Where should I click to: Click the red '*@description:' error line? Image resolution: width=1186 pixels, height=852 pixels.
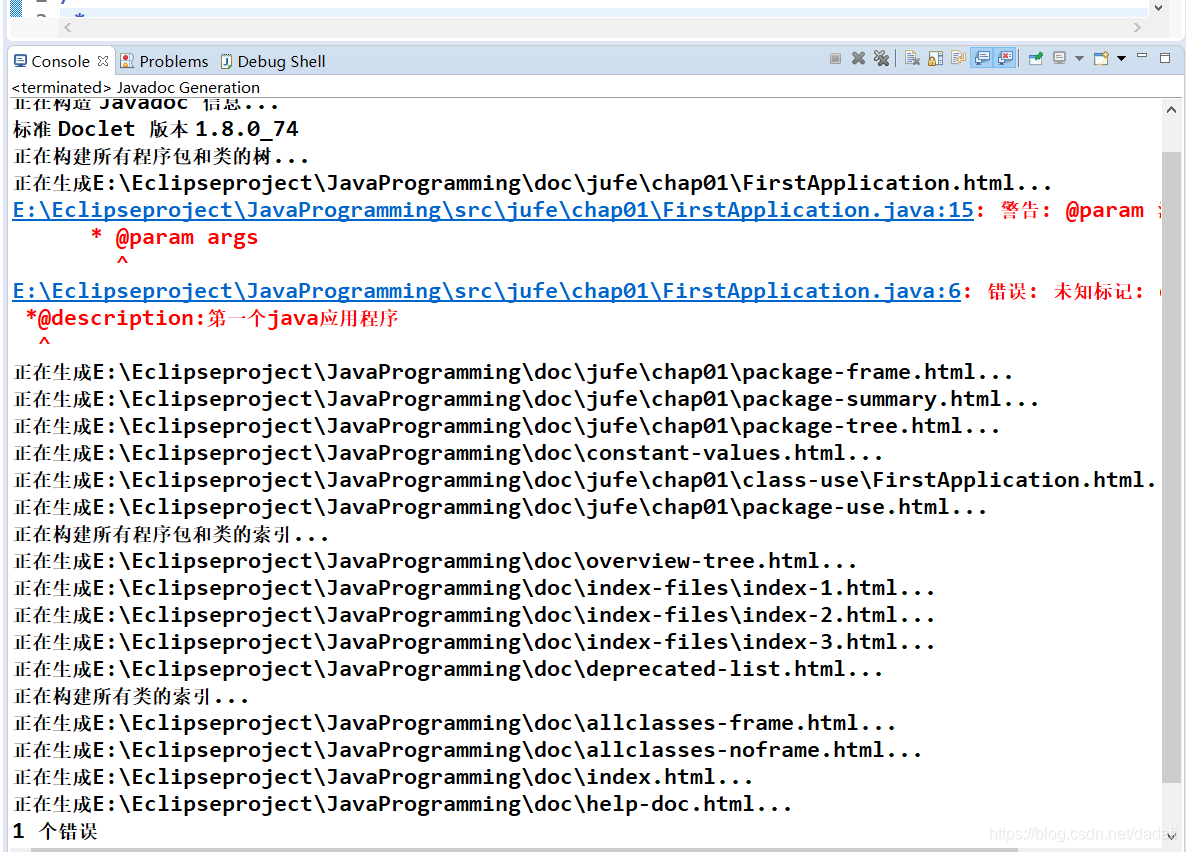click(x=212, y=319)
